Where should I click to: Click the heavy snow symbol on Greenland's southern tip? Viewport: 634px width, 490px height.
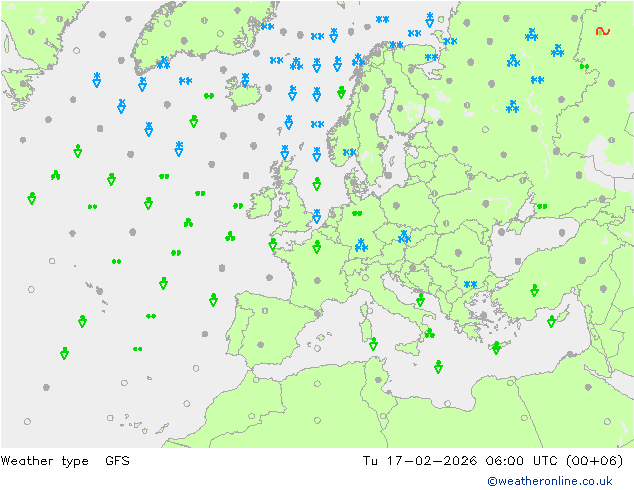point(163,63)
